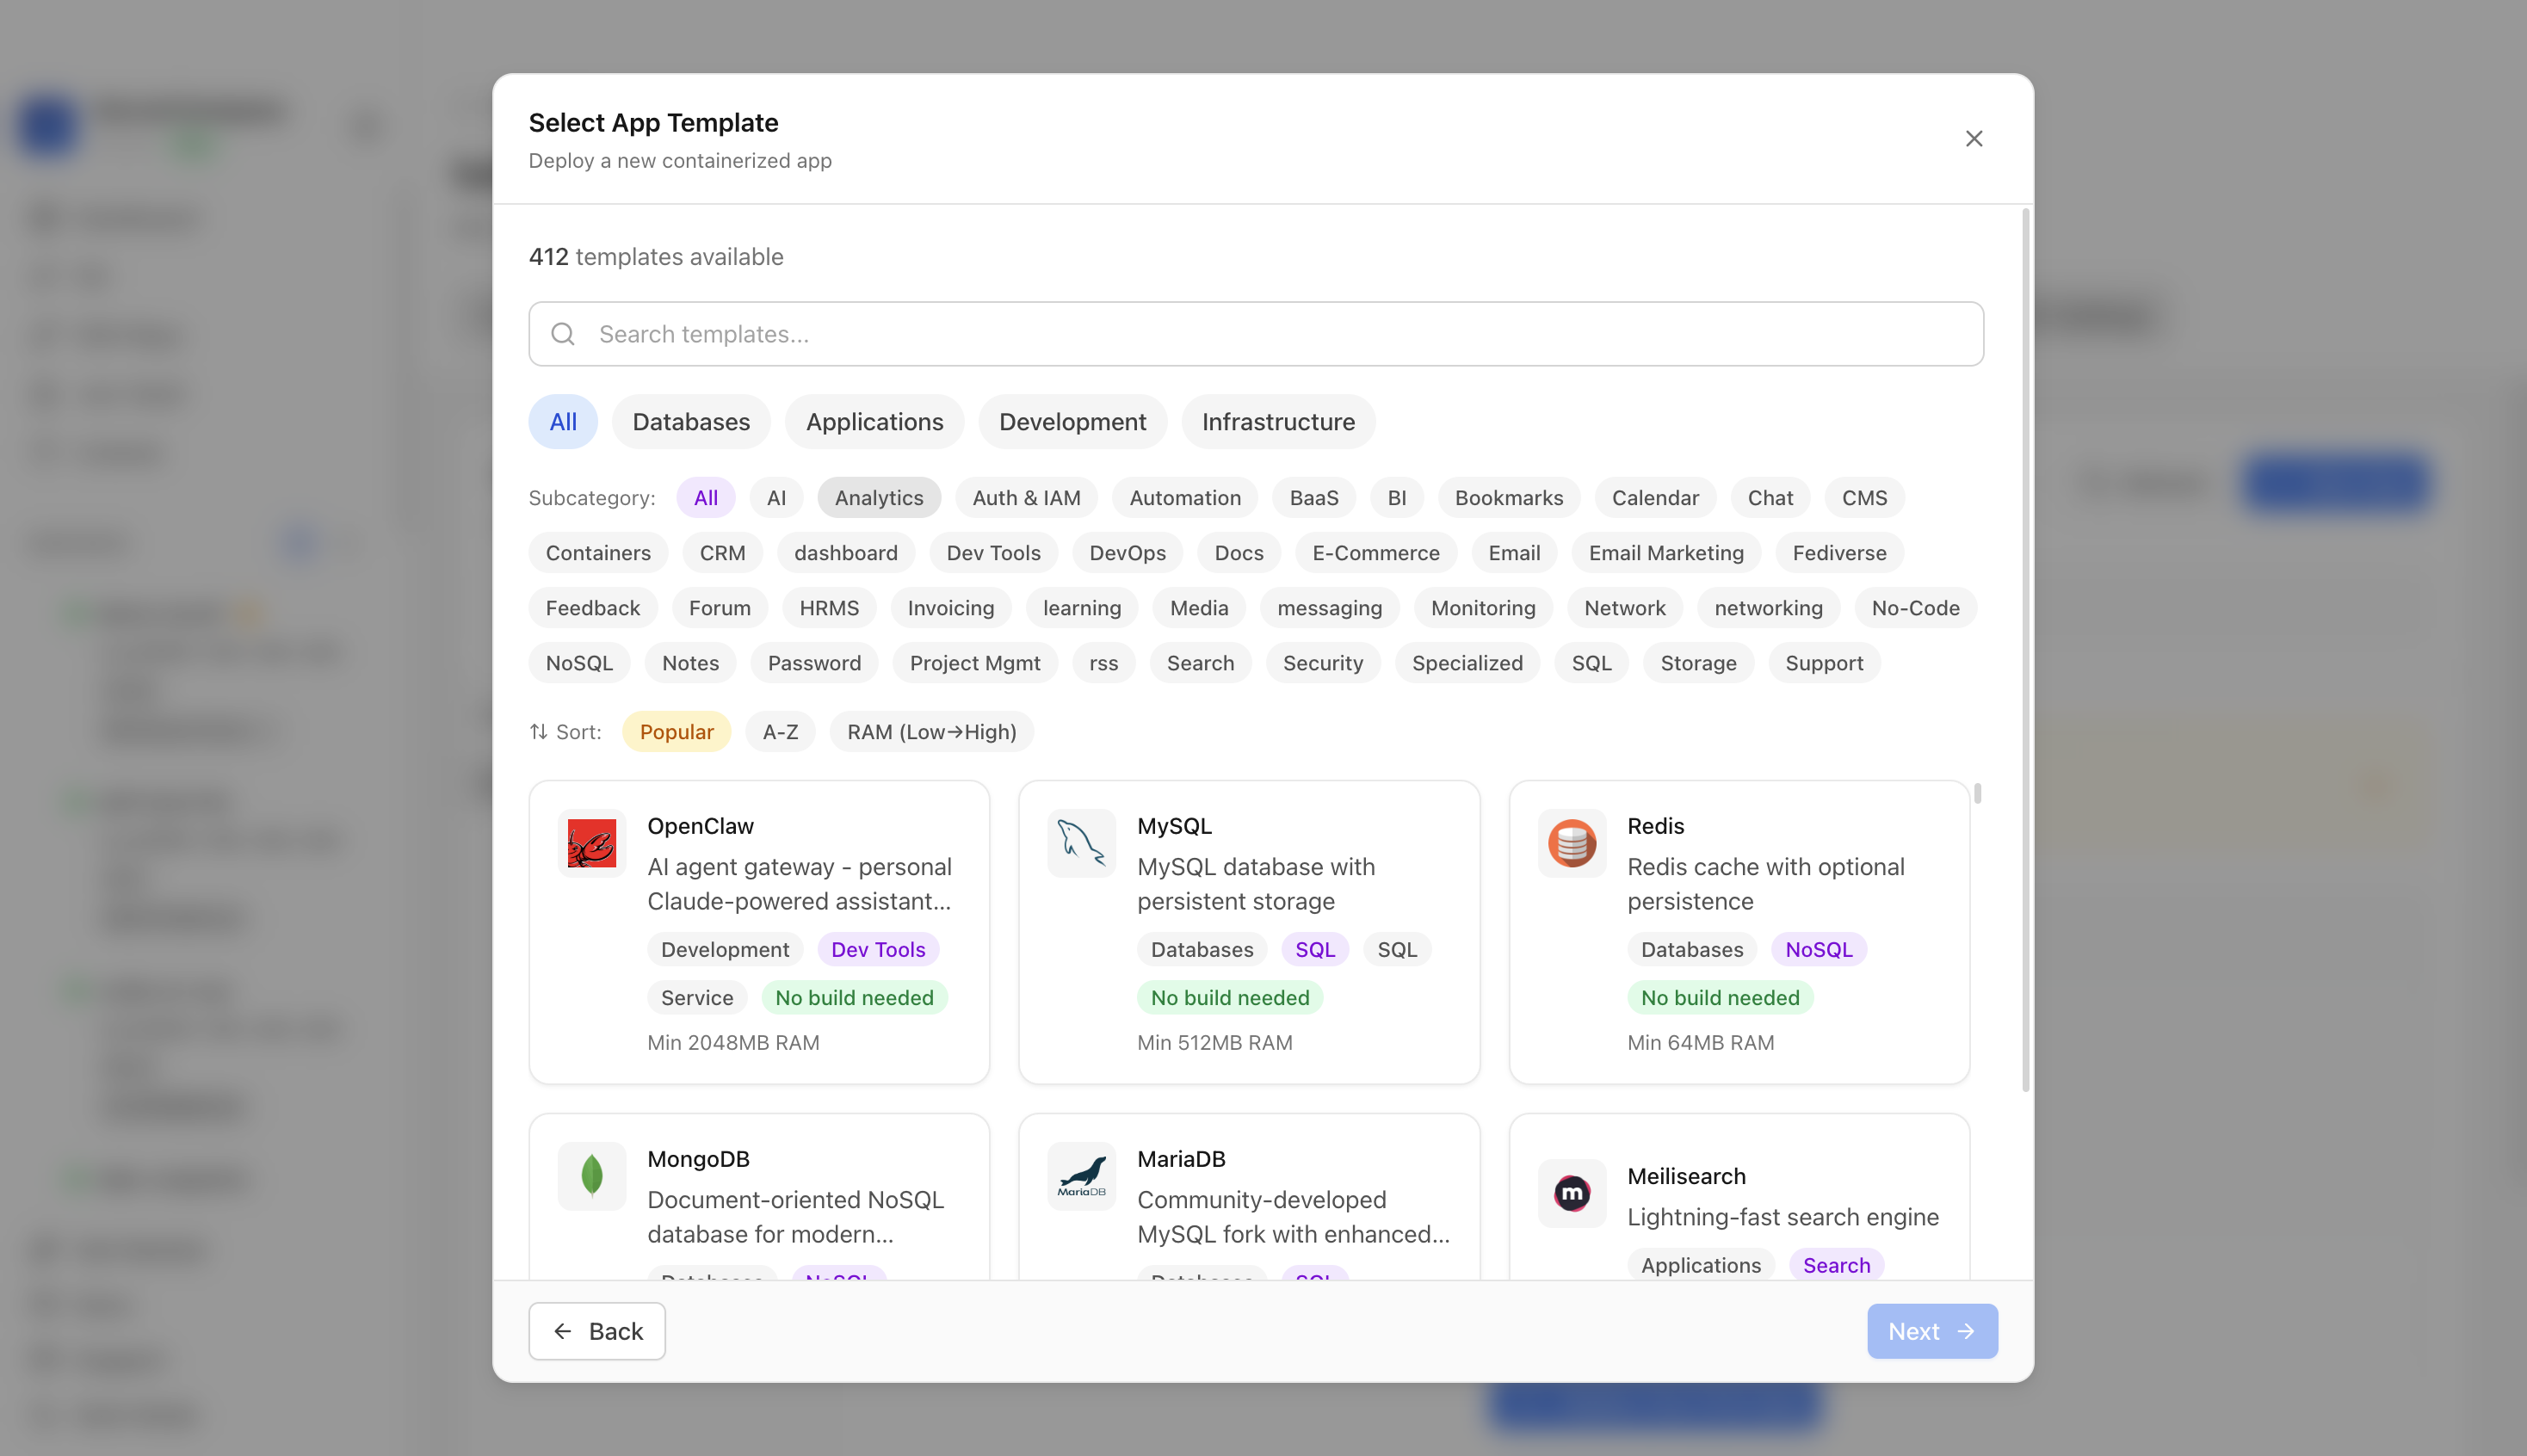Click the OpenClaw lobster logo icon
The image size is (2527, 1456).
click(x=592, y=843)
